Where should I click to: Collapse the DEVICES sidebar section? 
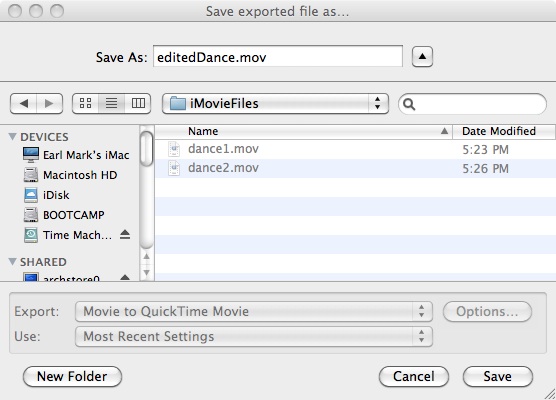[x=12, y=137]
